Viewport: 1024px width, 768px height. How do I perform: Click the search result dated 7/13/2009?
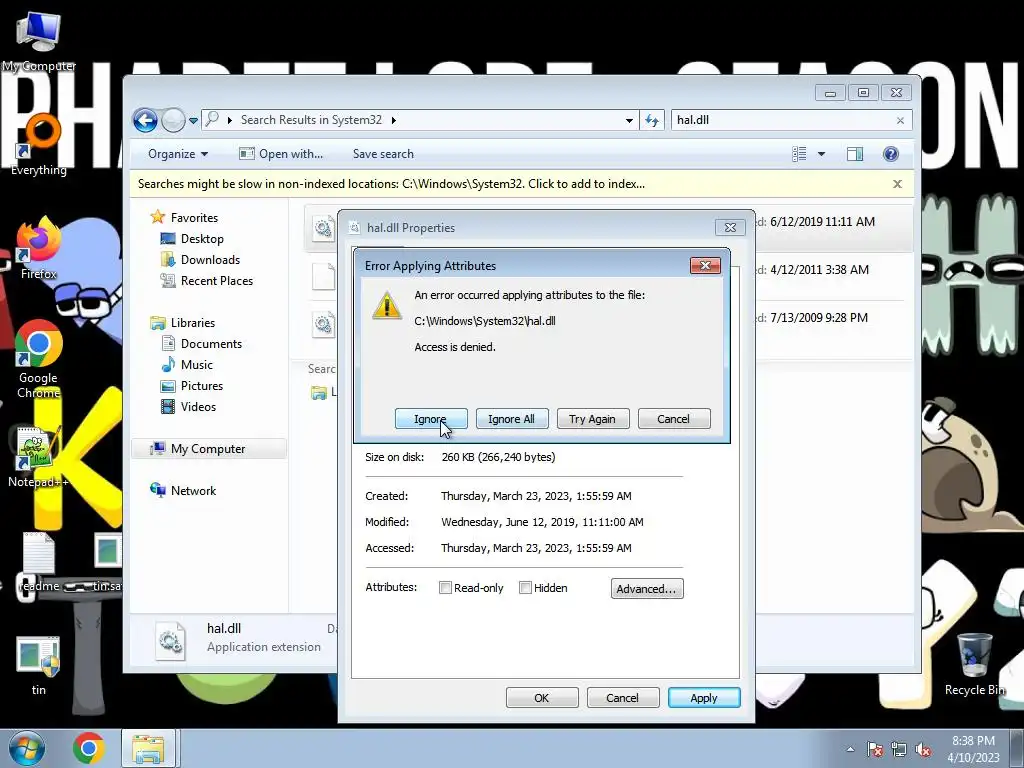pos(819,318)
